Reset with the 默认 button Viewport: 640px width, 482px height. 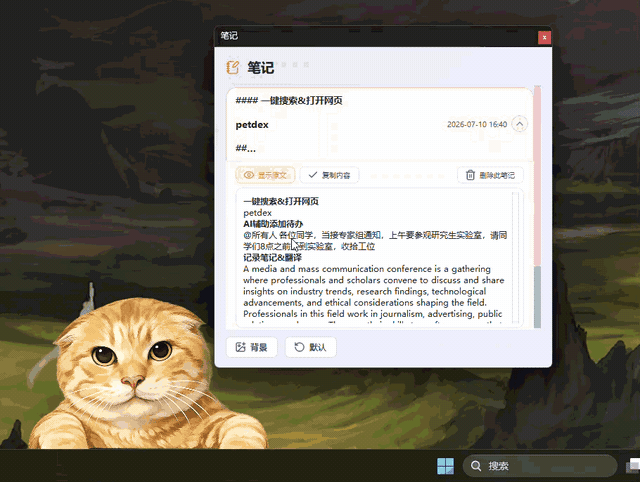(x=311, y=347)
